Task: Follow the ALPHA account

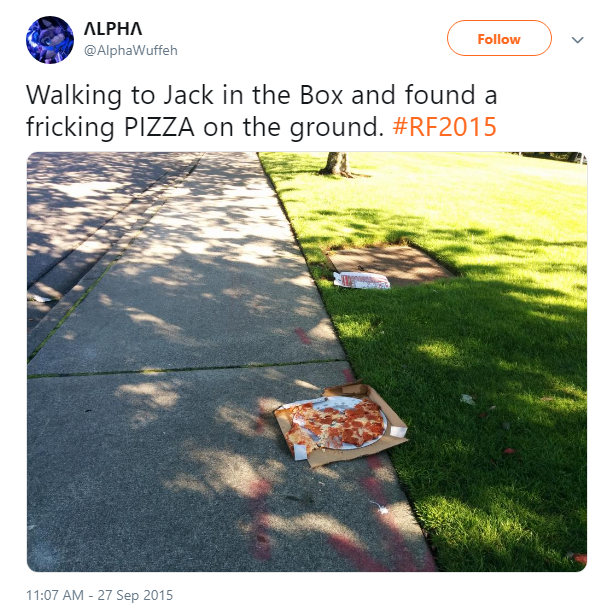Action: (499, 38)
